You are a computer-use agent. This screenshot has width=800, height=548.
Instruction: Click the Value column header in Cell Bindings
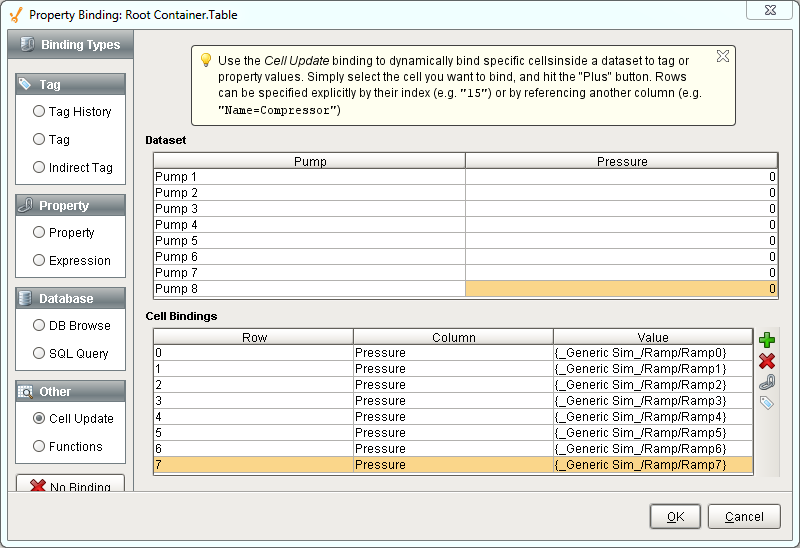[652, 337]
